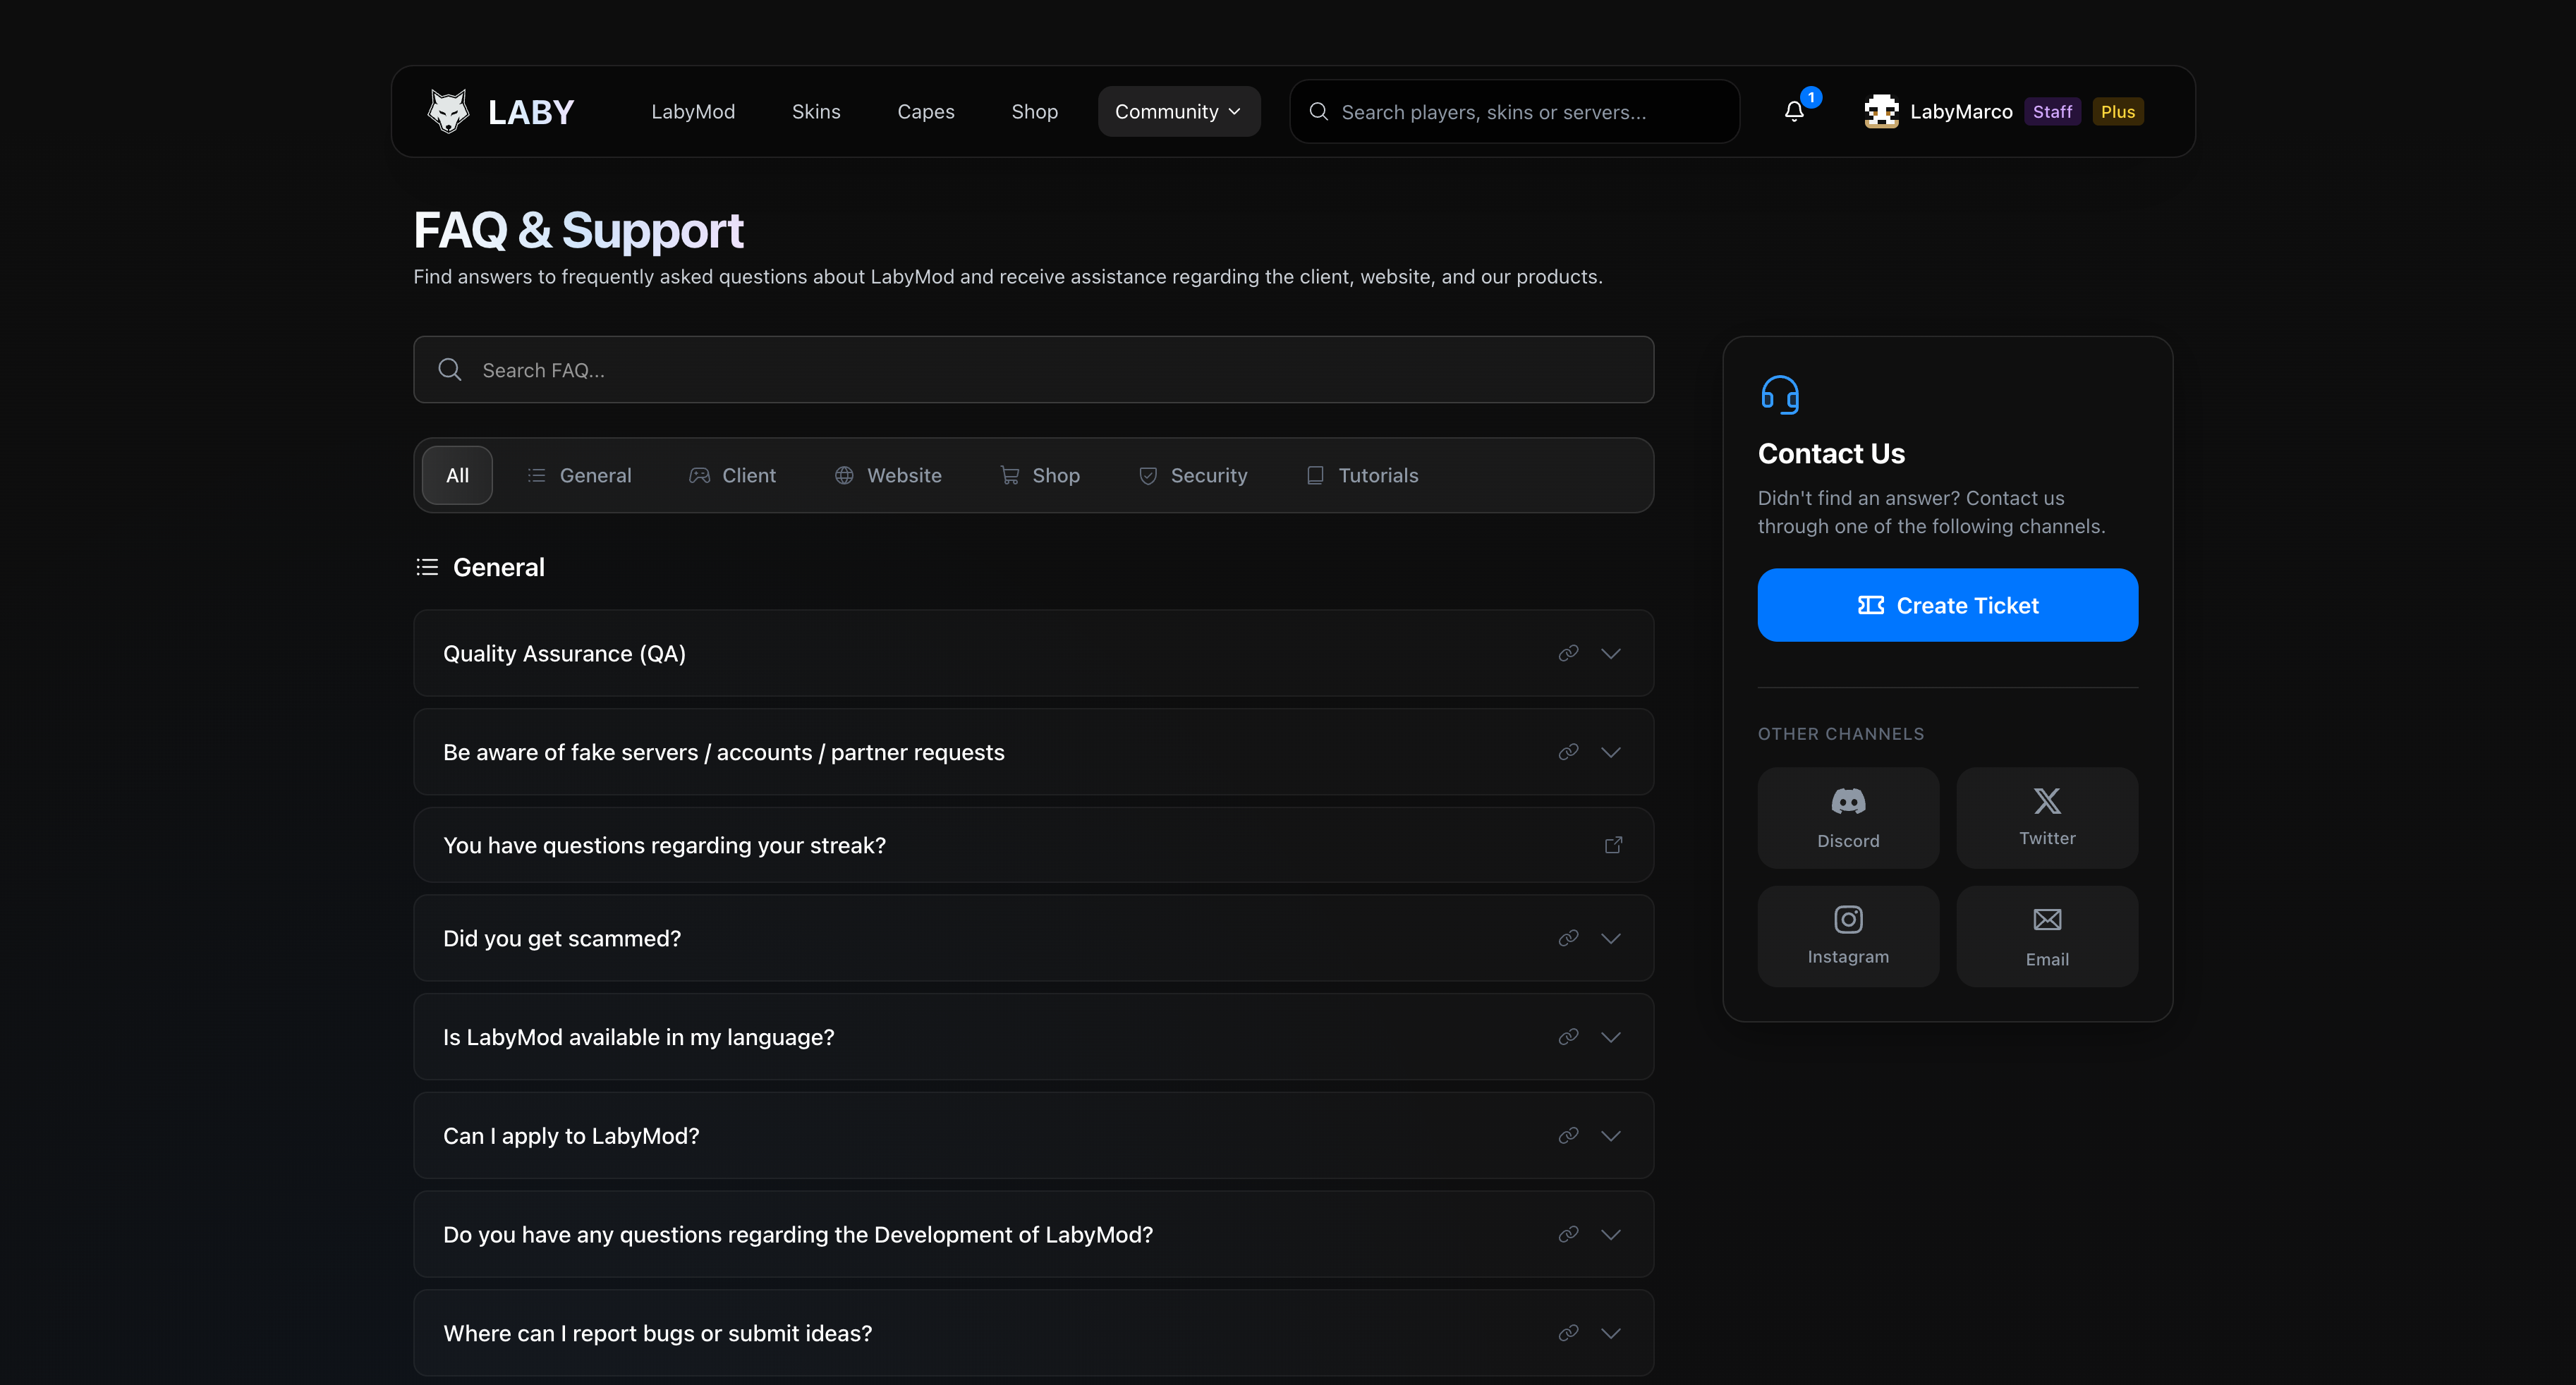Copy link for Did you get scammed entry
Viewport: 2576px width, 1385px height.
pos(1568,938)
